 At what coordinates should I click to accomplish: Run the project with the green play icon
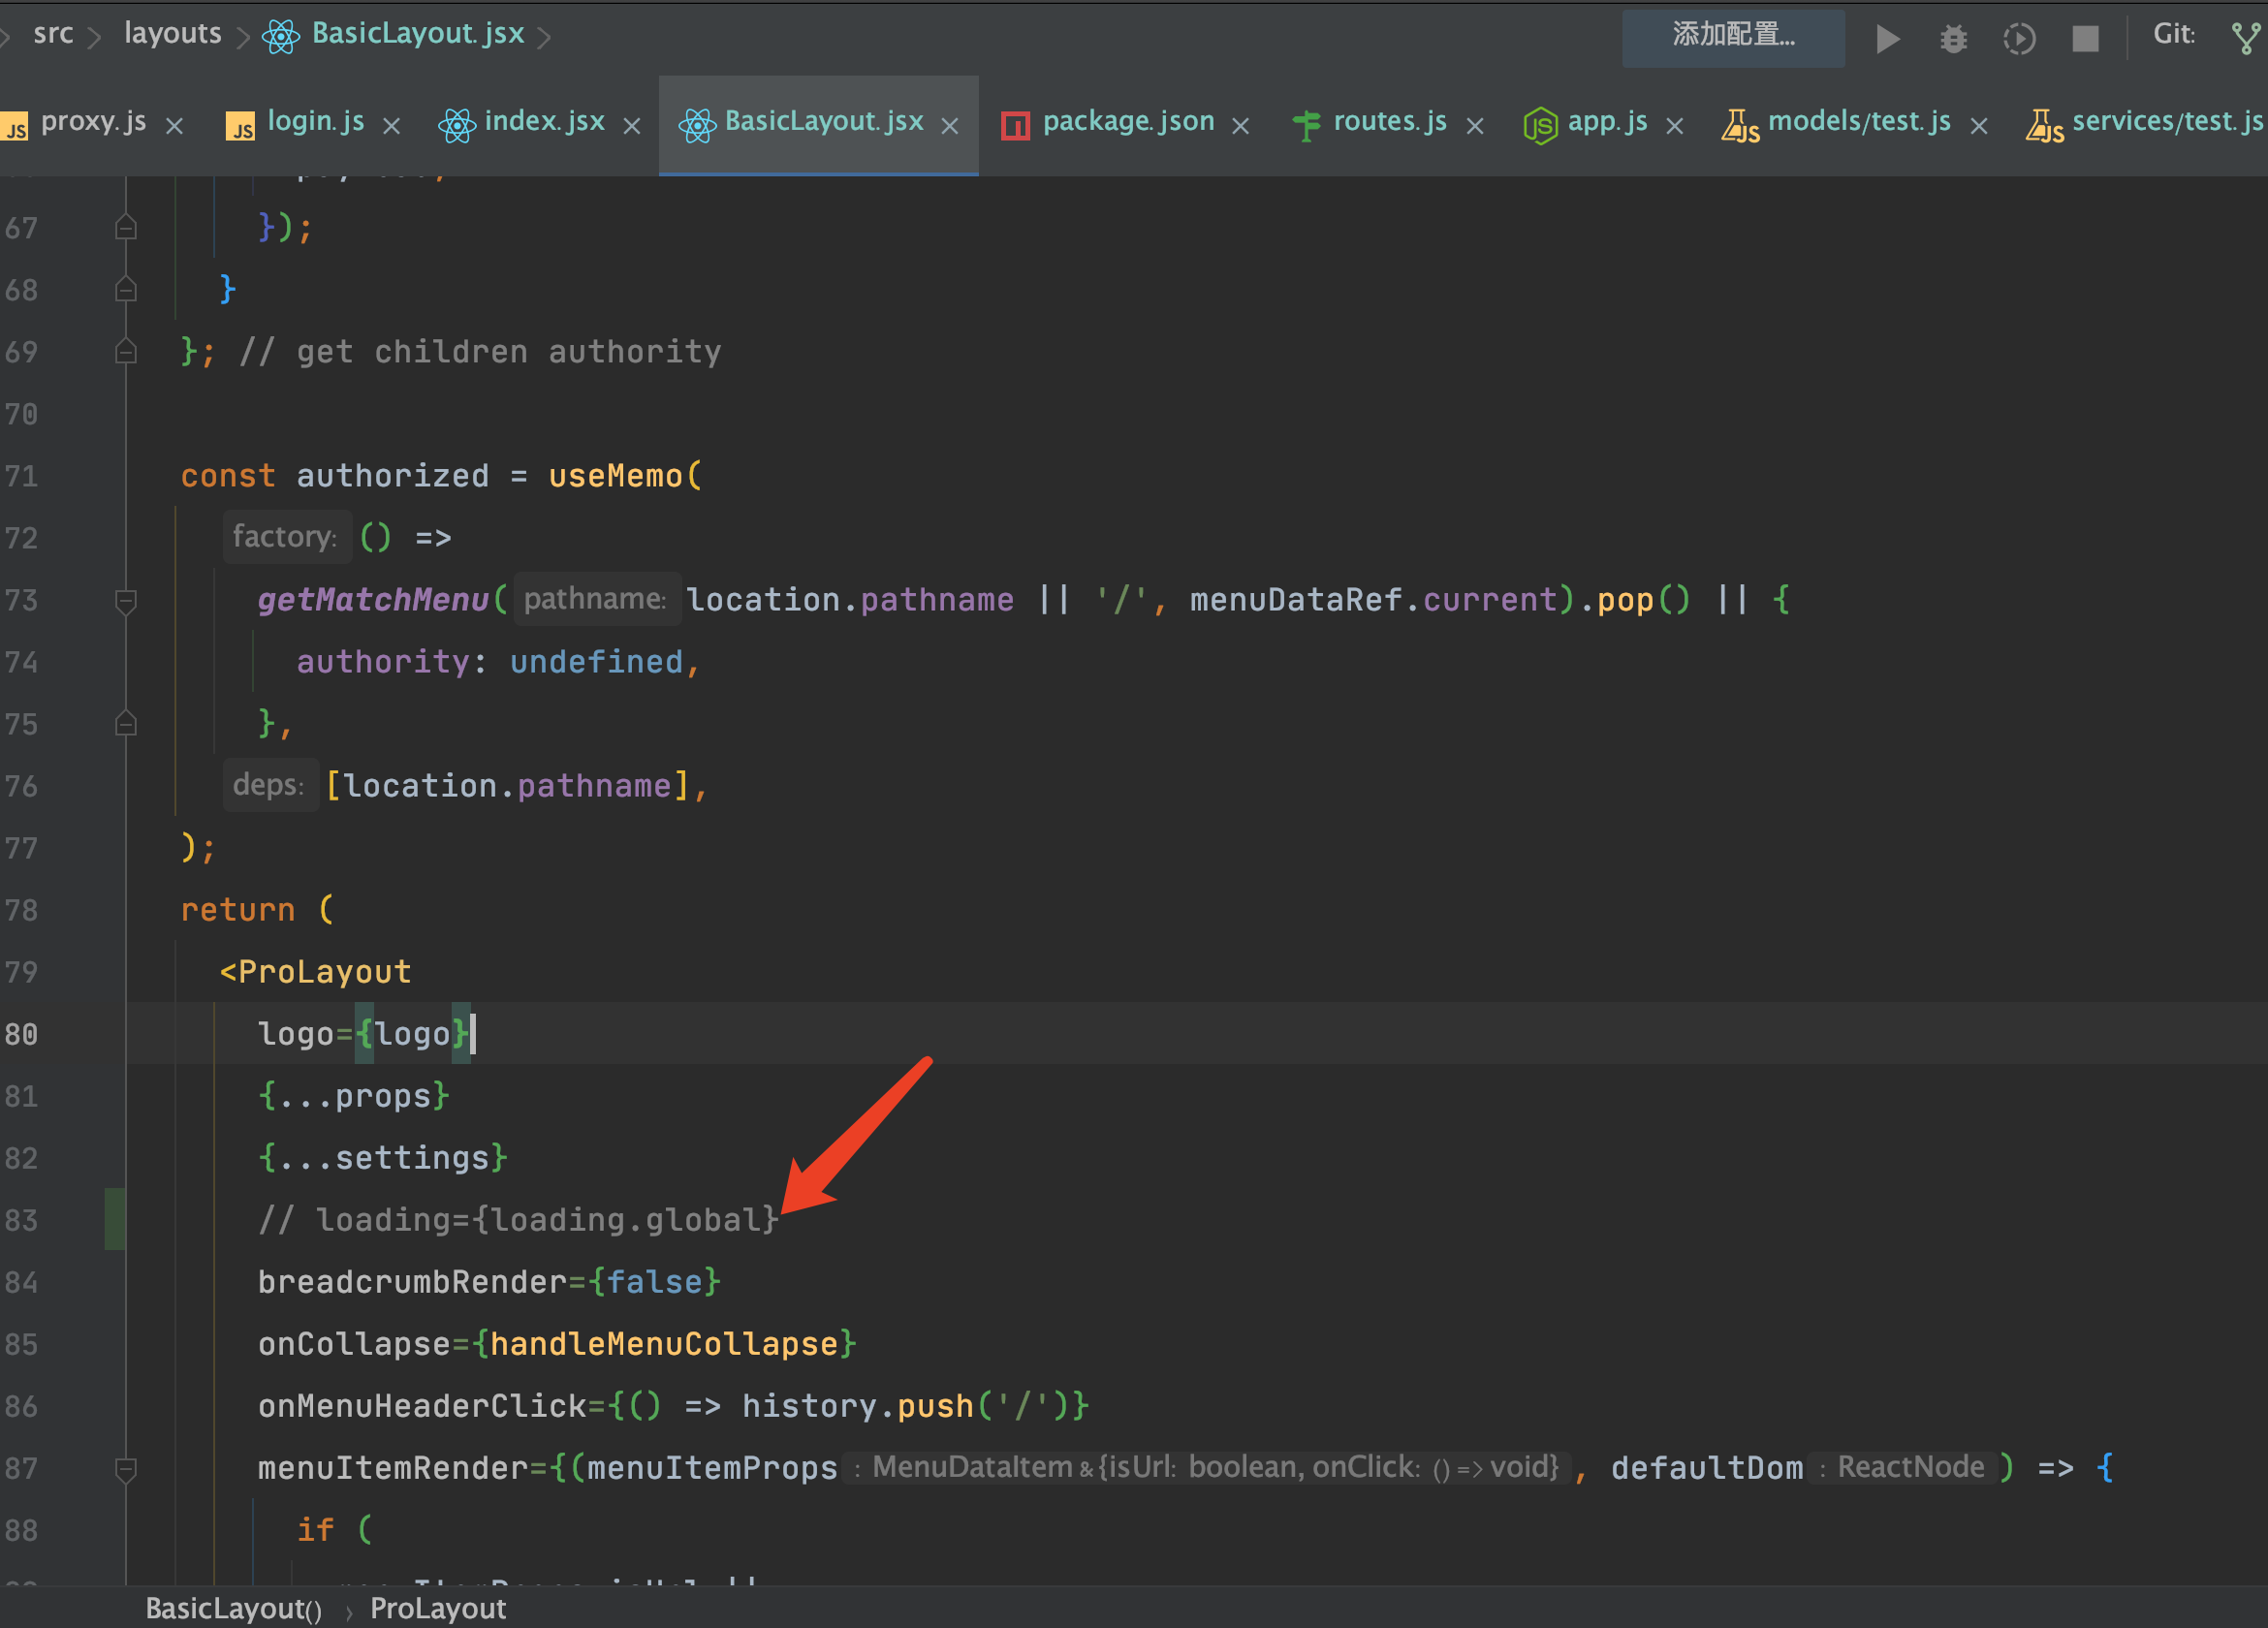point(1888,38)
